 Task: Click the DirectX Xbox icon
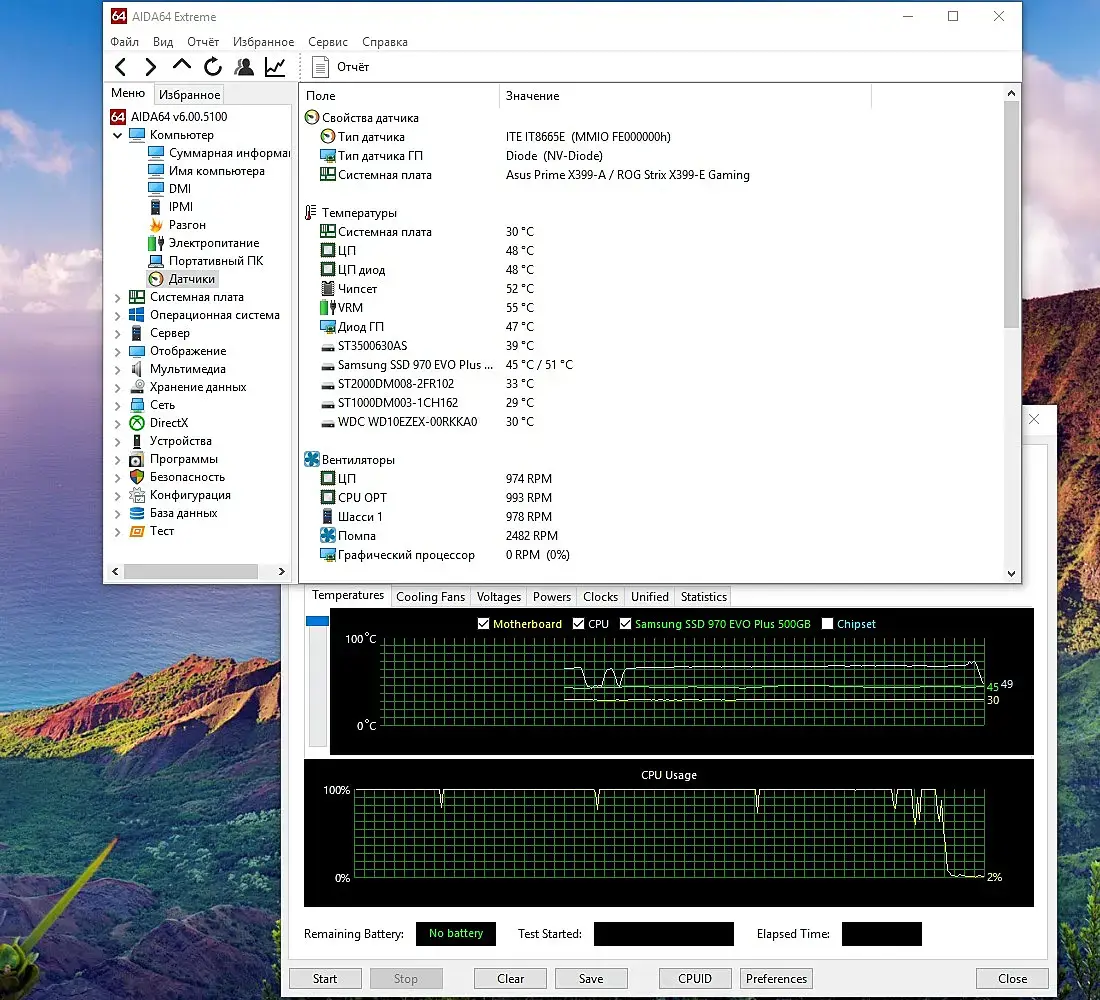click(137, 423)
